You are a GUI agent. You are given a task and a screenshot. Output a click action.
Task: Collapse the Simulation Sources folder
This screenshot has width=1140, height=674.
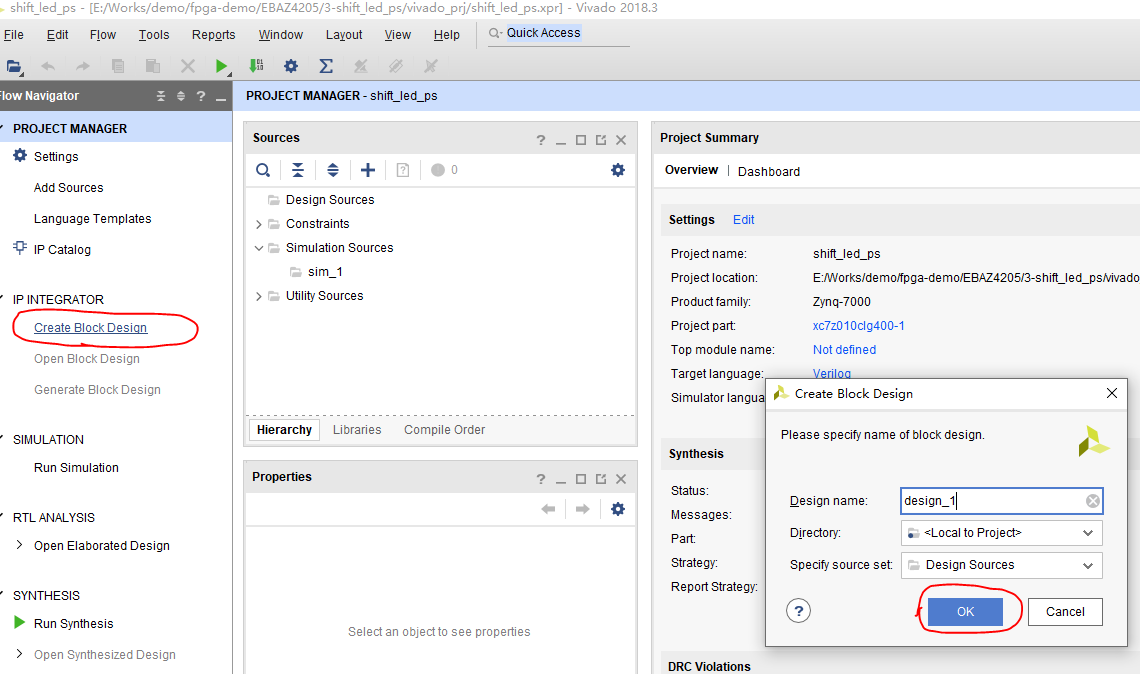point(259,248)
